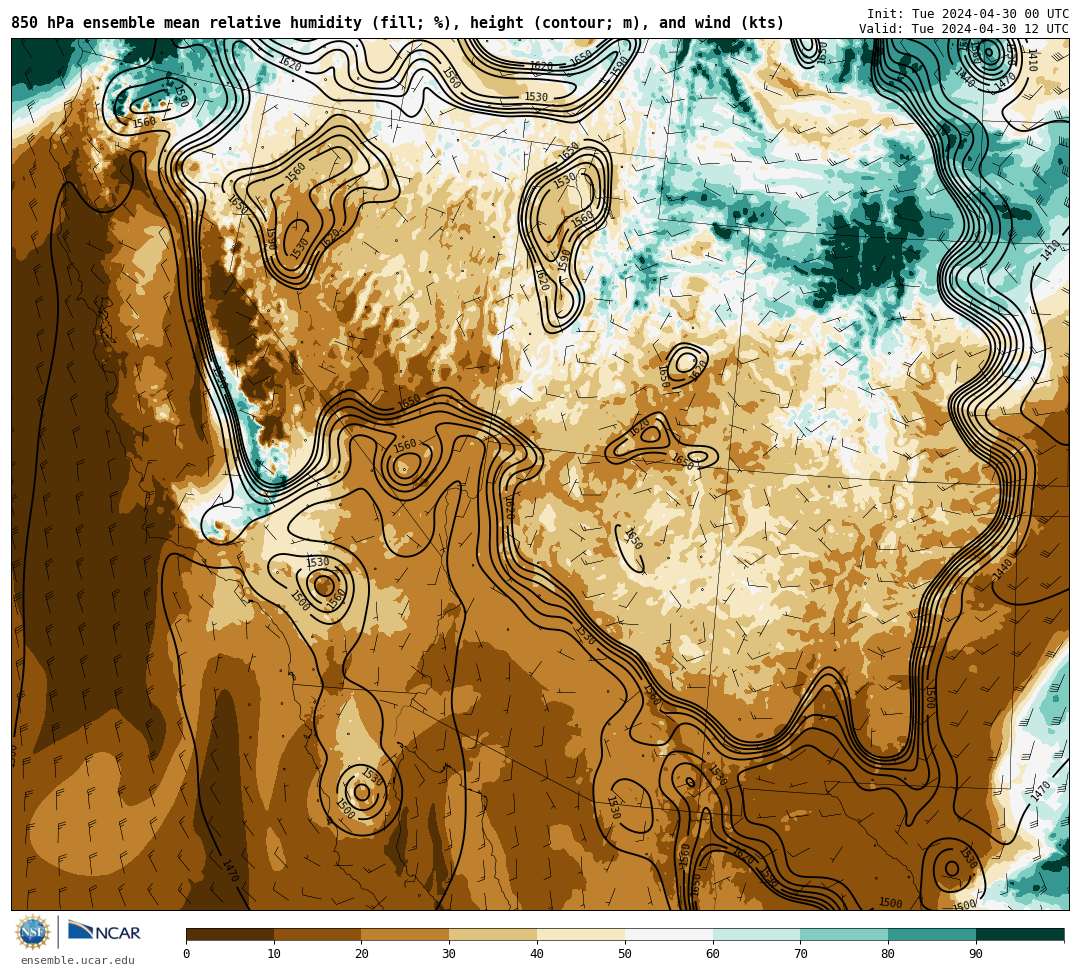Click the colorbar tick label 0
1080x973 pixels.
187,954
